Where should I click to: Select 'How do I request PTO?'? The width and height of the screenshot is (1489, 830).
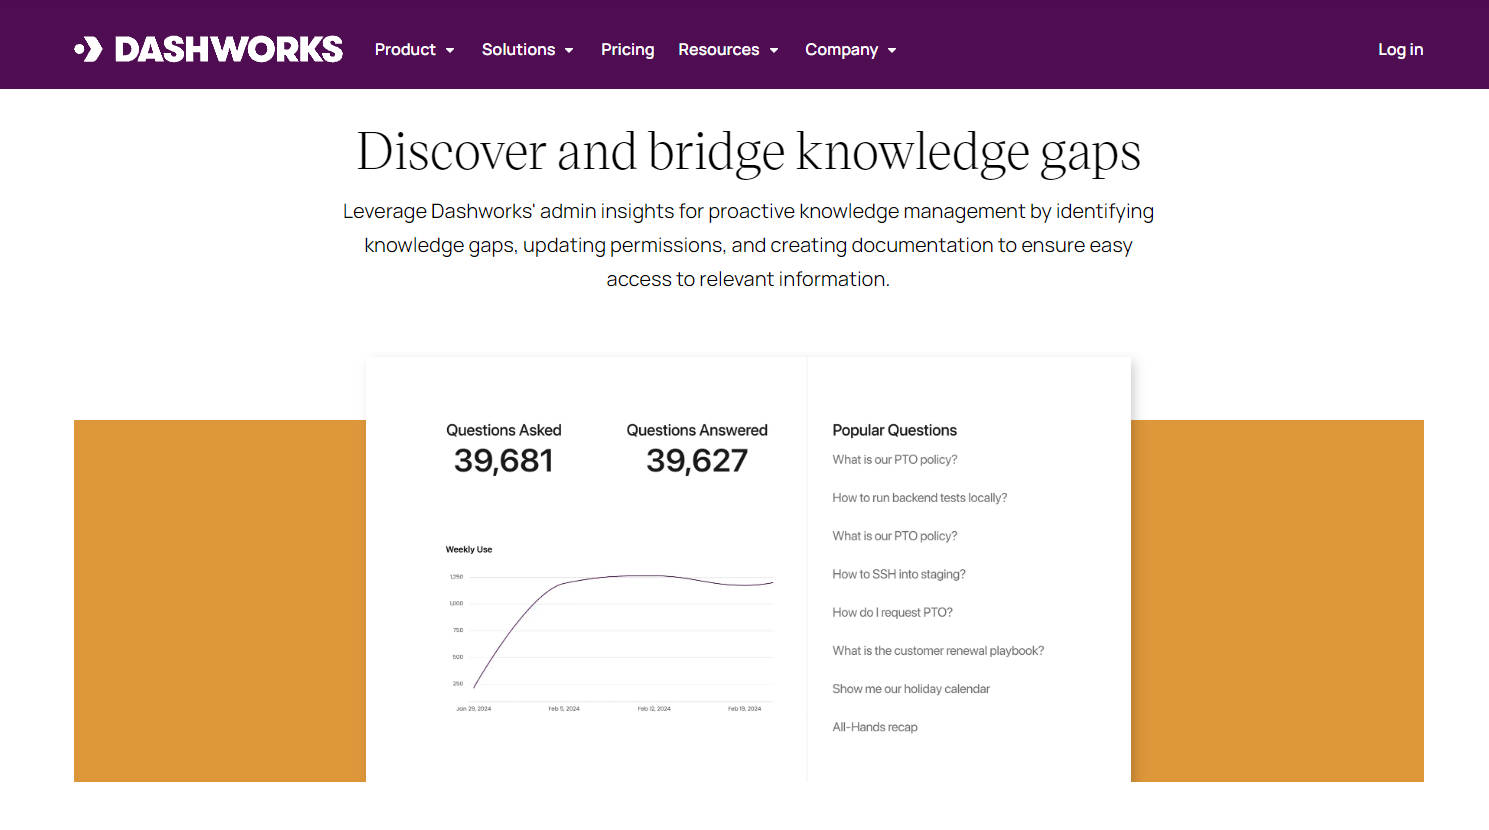(892, 612)
